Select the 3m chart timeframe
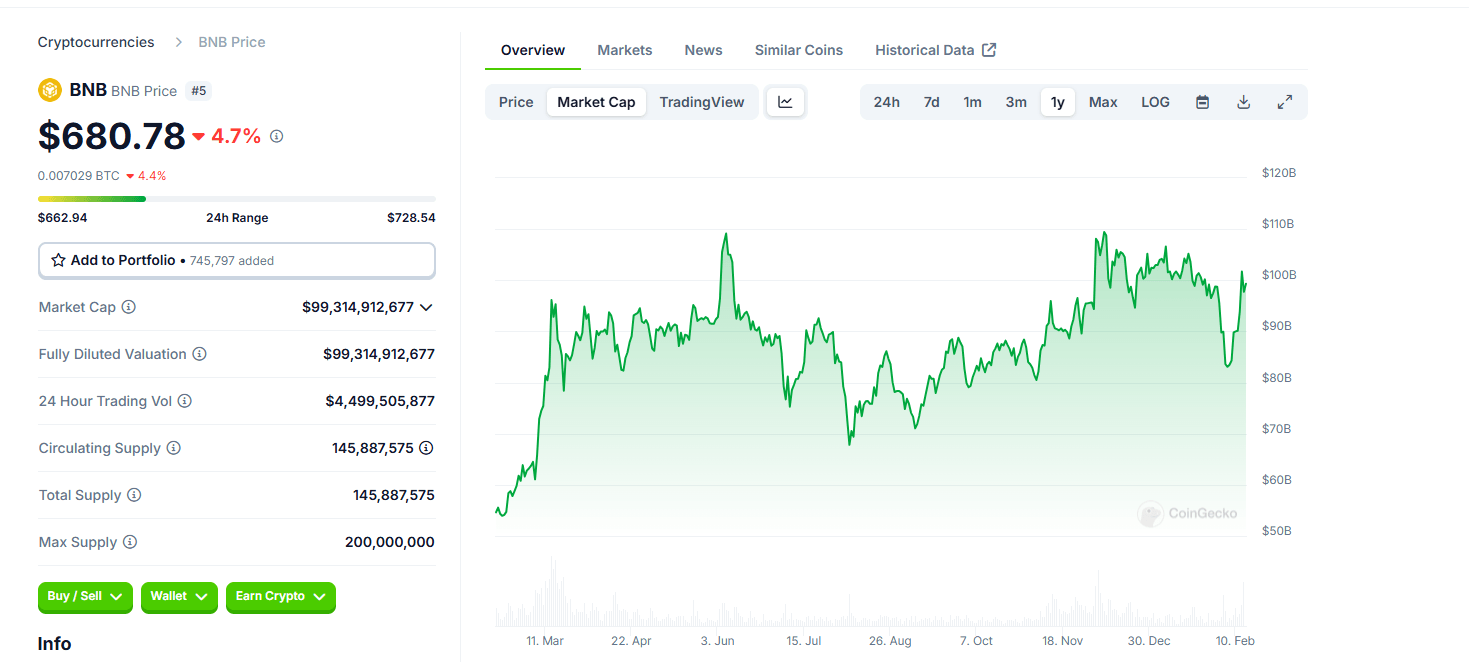This screenshot has height=662, width=1469. point(1015,101)
